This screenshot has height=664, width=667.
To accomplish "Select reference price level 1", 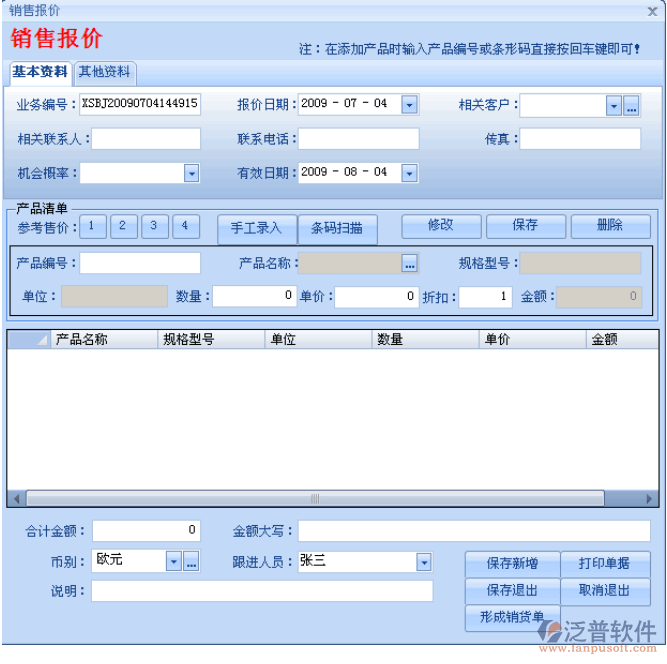I will pyautogui.click(x=92, y=226).
